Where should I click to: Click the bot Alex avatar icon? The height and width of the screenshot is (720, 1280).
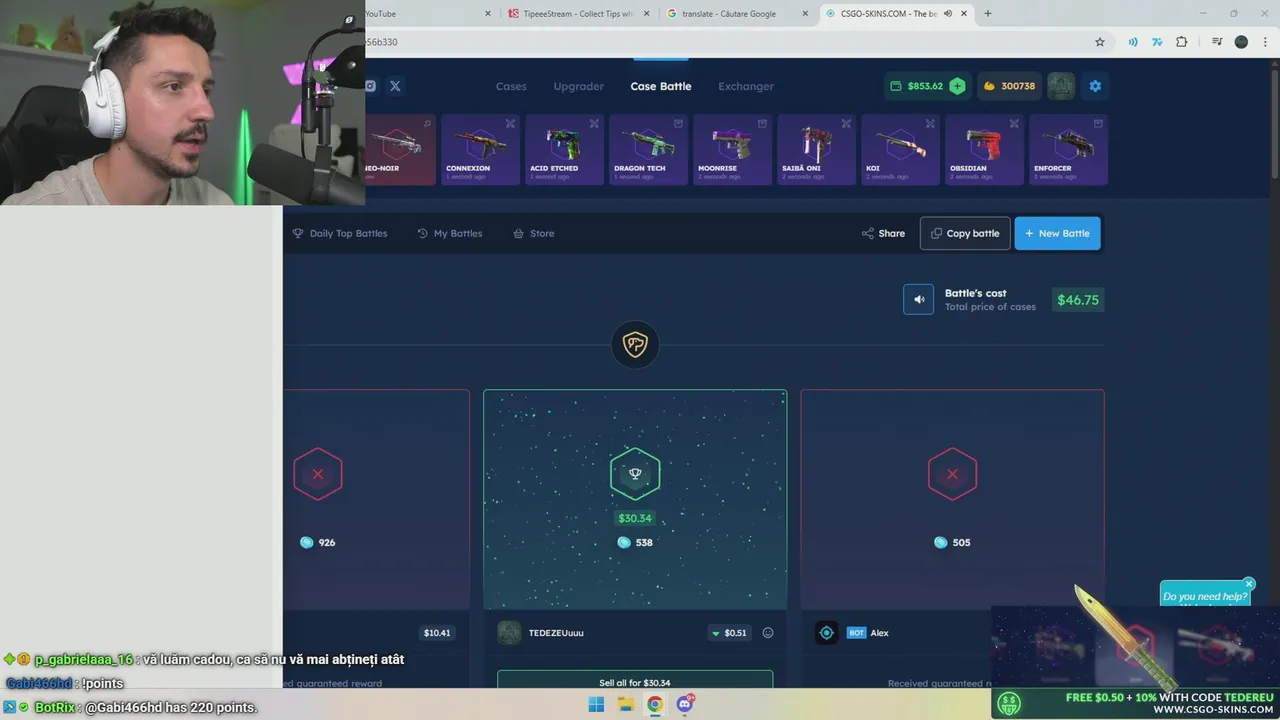pyautogui.click(x=826, y=633)
